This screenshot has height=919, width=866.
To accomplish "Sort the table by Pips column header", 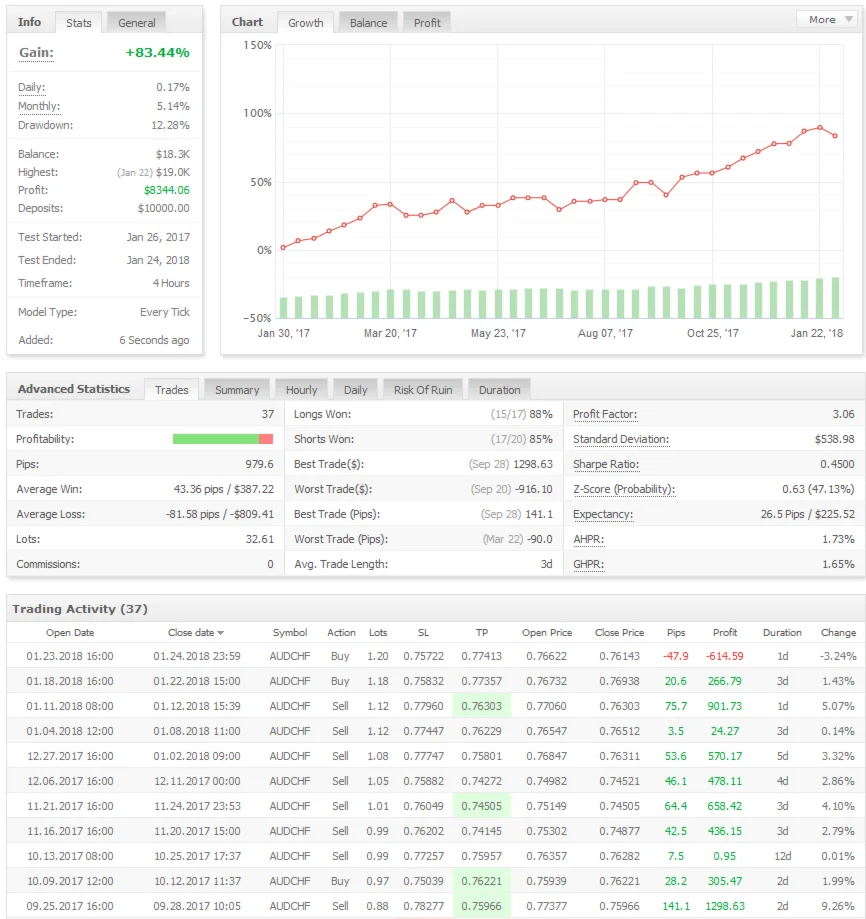I will pyautogui.click(x=676, y=633).
